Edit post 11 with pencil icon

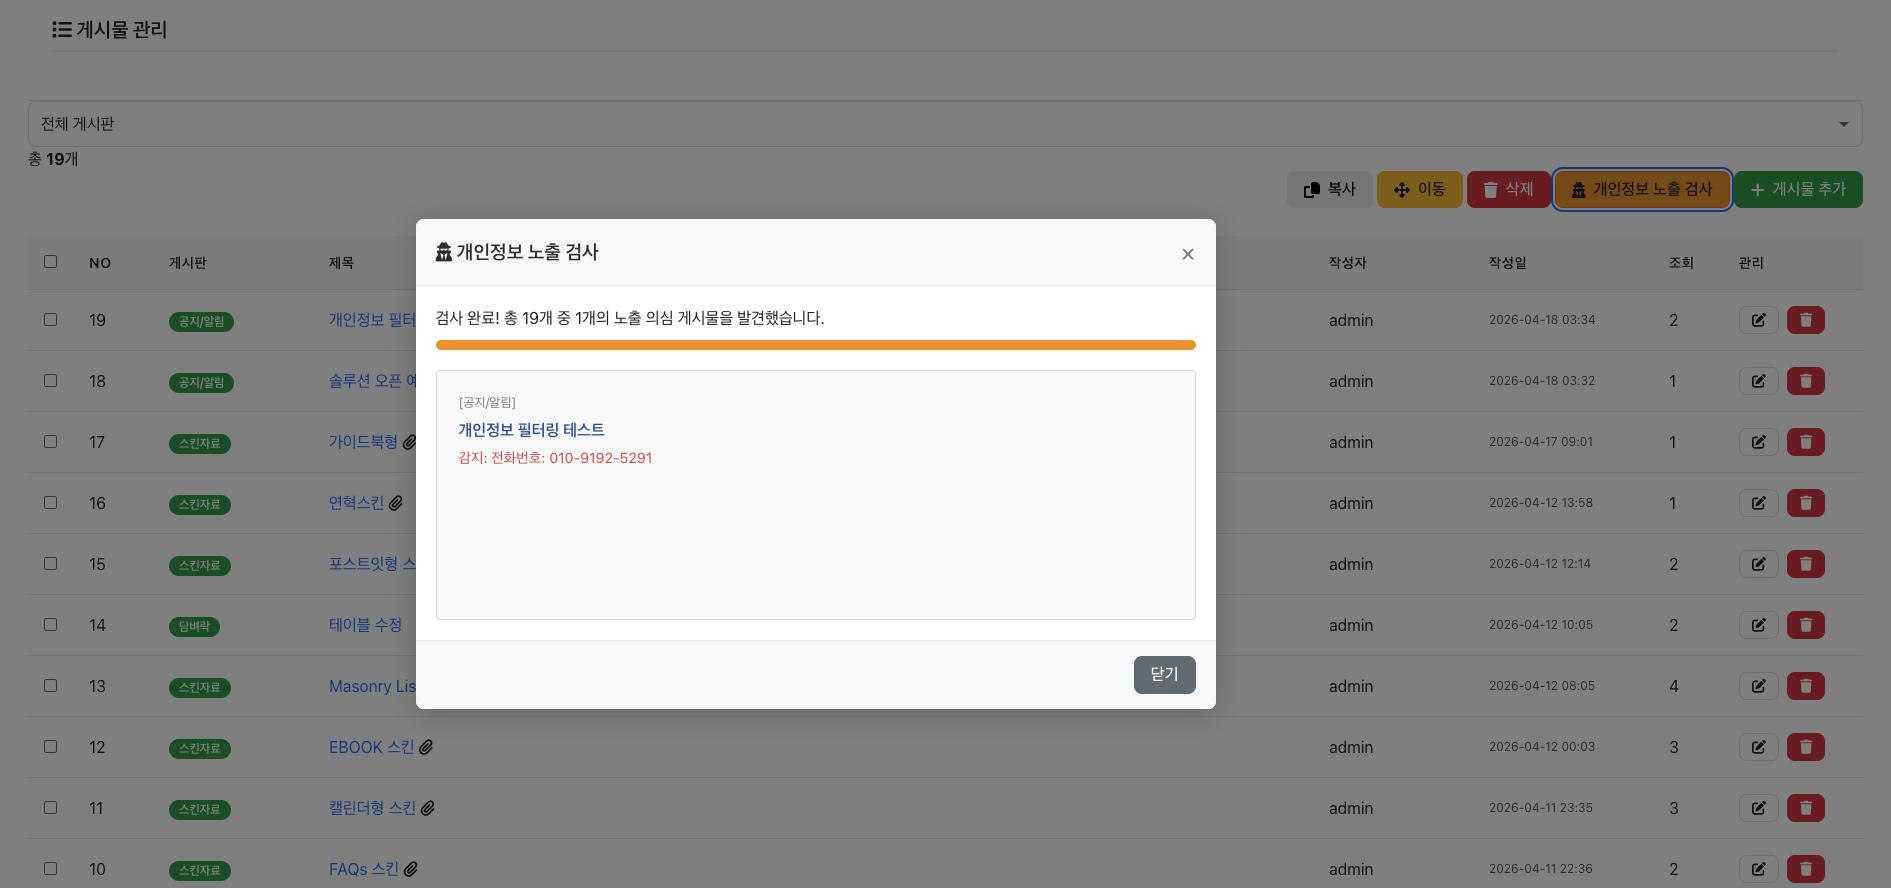coord(1758,808)
